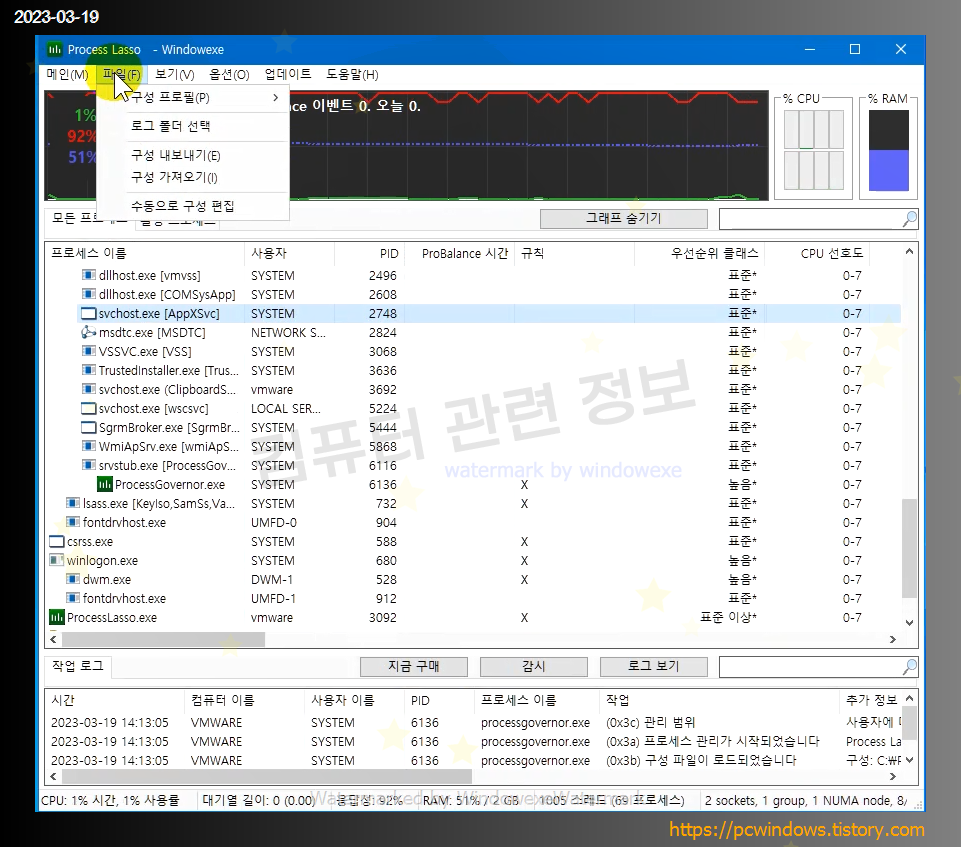Click the log entry 프로세스 관리가 시작되었습니다
Screen dimensions: 961x847
(712, 741)
